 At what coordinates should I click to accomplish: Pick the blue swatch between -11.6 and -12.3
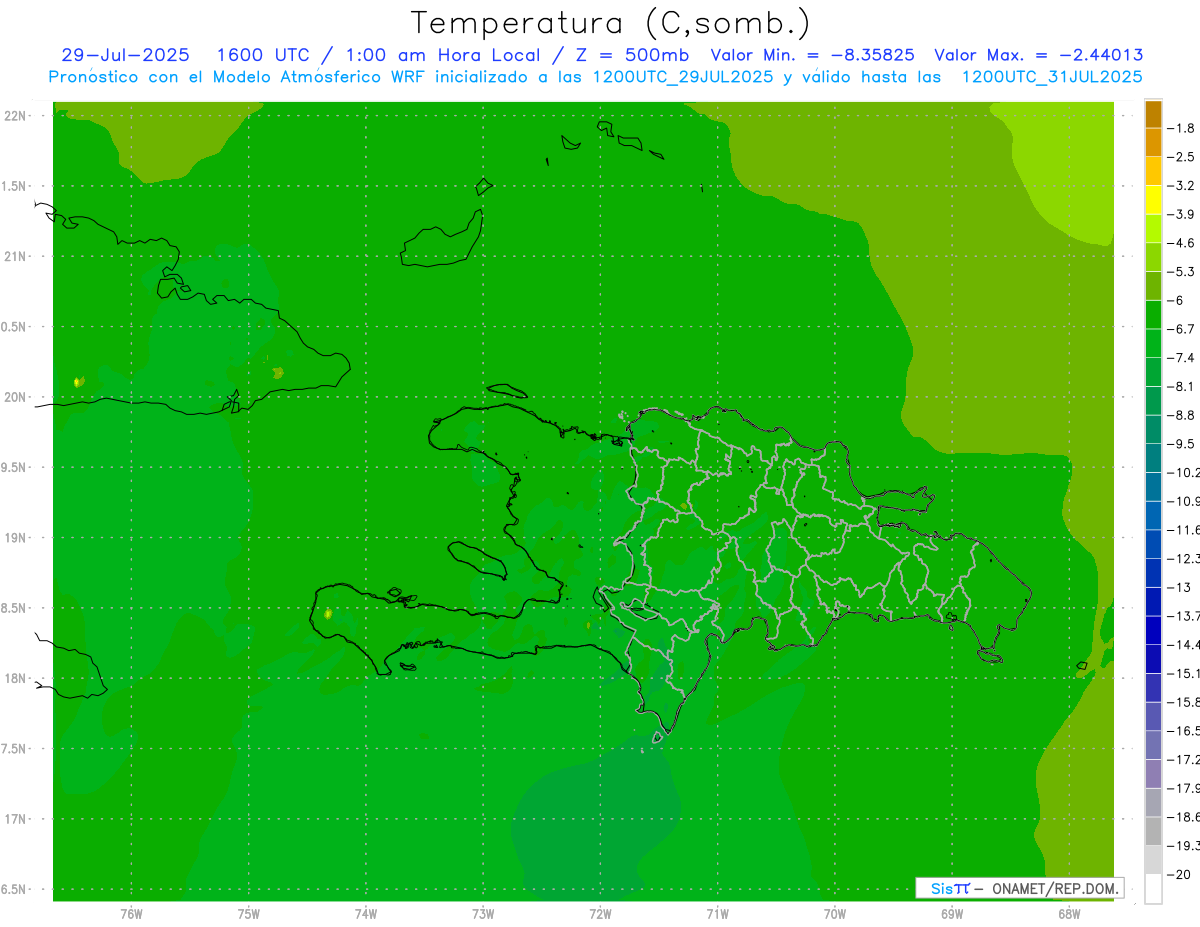coord(1153,543)
